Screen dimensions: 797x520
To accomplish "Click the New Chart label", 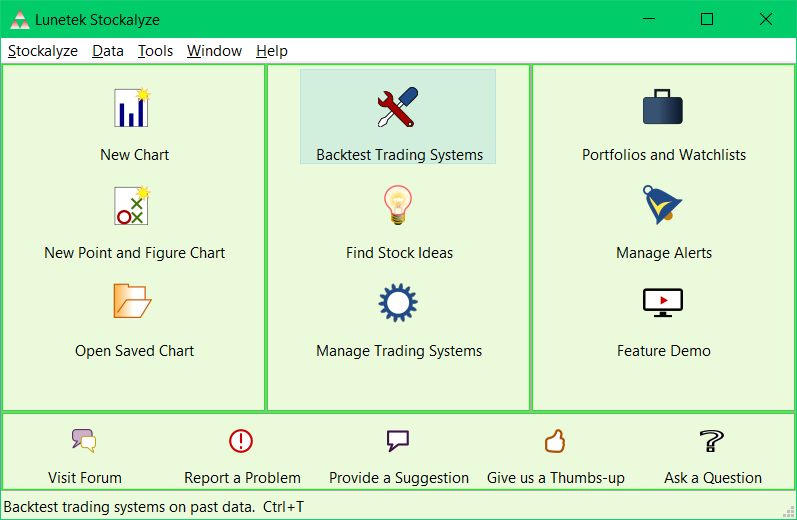I will [x=134, y=155].
